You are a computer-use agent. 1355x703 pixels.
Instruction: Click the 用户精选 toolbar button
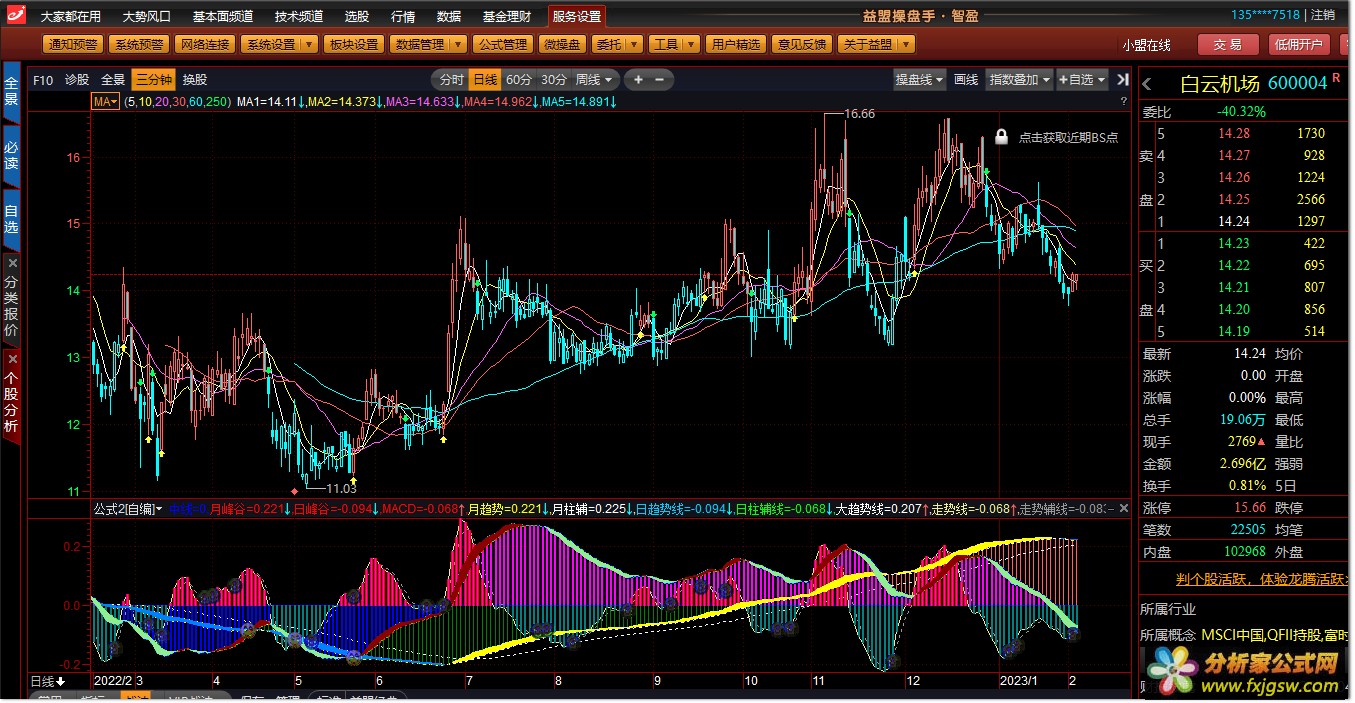(737, 44)
